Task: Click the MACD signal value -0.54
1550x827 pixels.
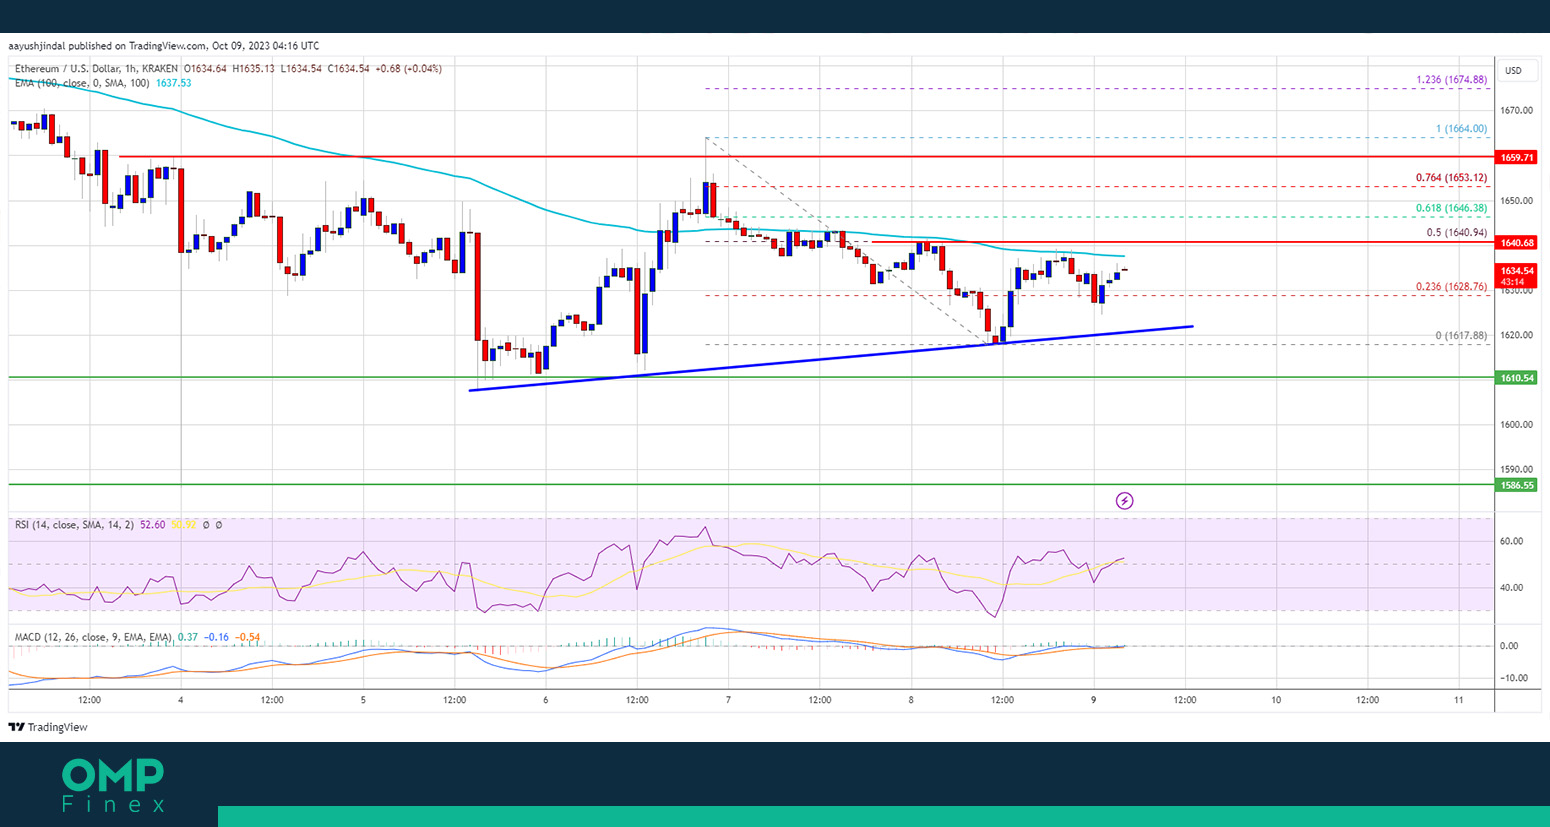Action: tap(249, 637)
